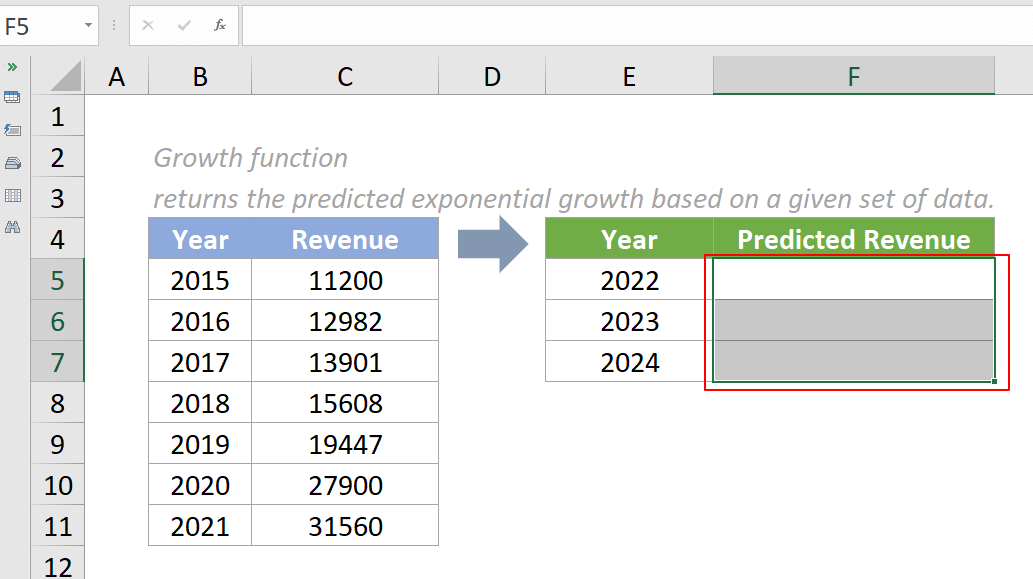Open the Name Box dropdown arrow
The width and height of the screenshot is (1033, 579).
tap(88, 25)
